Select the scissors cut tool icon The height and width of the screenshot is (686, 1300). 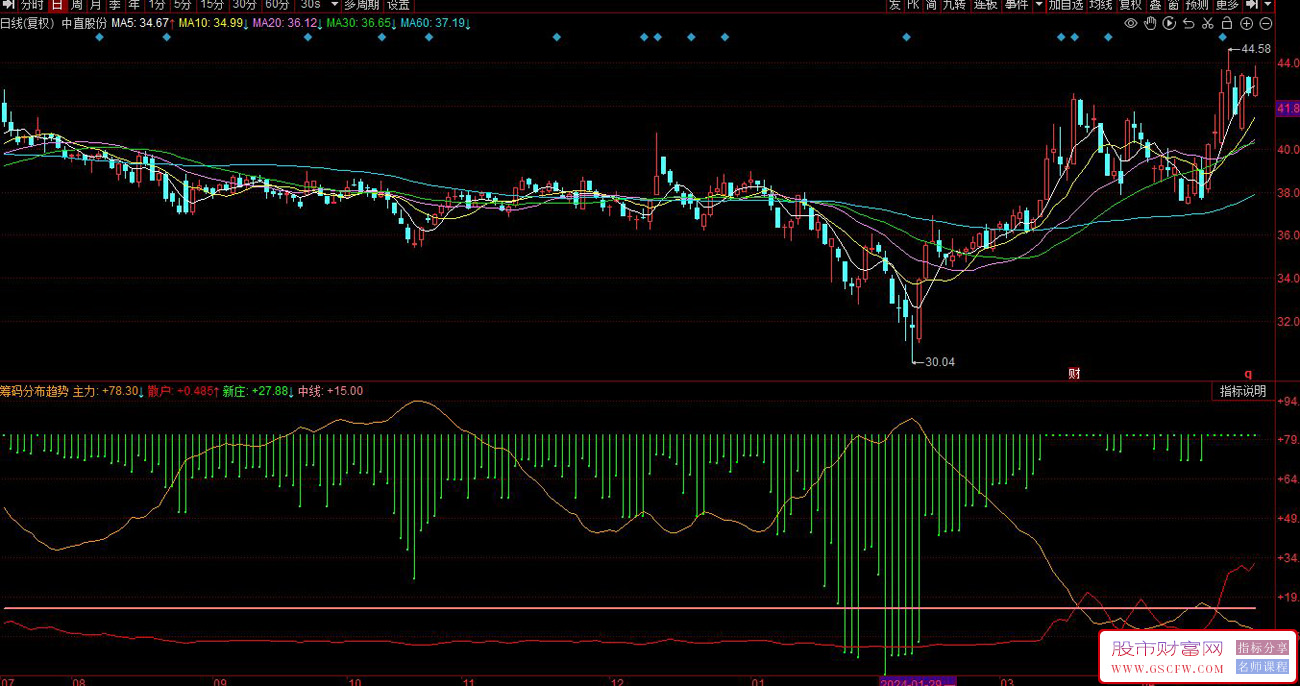point(1207,23)
